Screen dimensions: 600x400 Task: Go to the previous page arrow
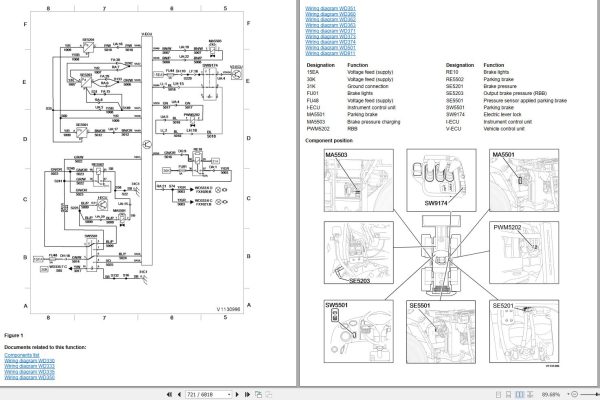179,394
